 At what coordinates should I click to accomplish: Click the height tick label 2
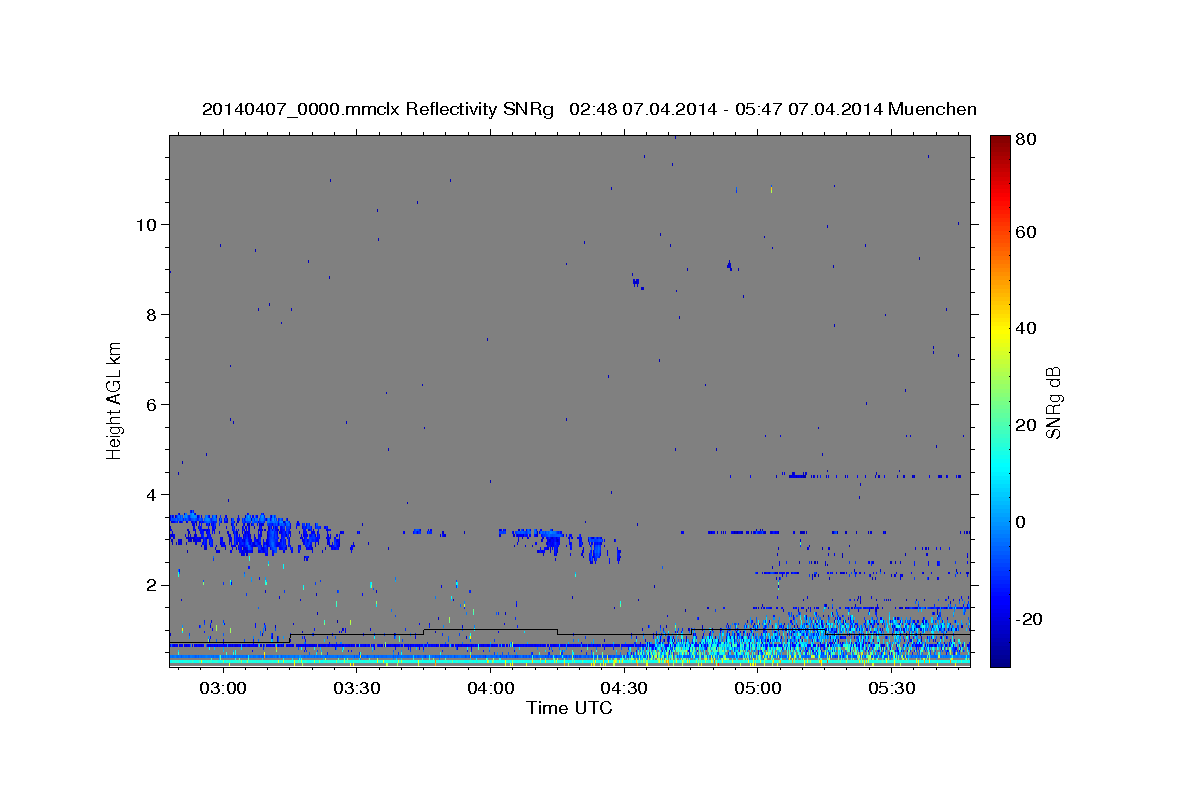151,585
